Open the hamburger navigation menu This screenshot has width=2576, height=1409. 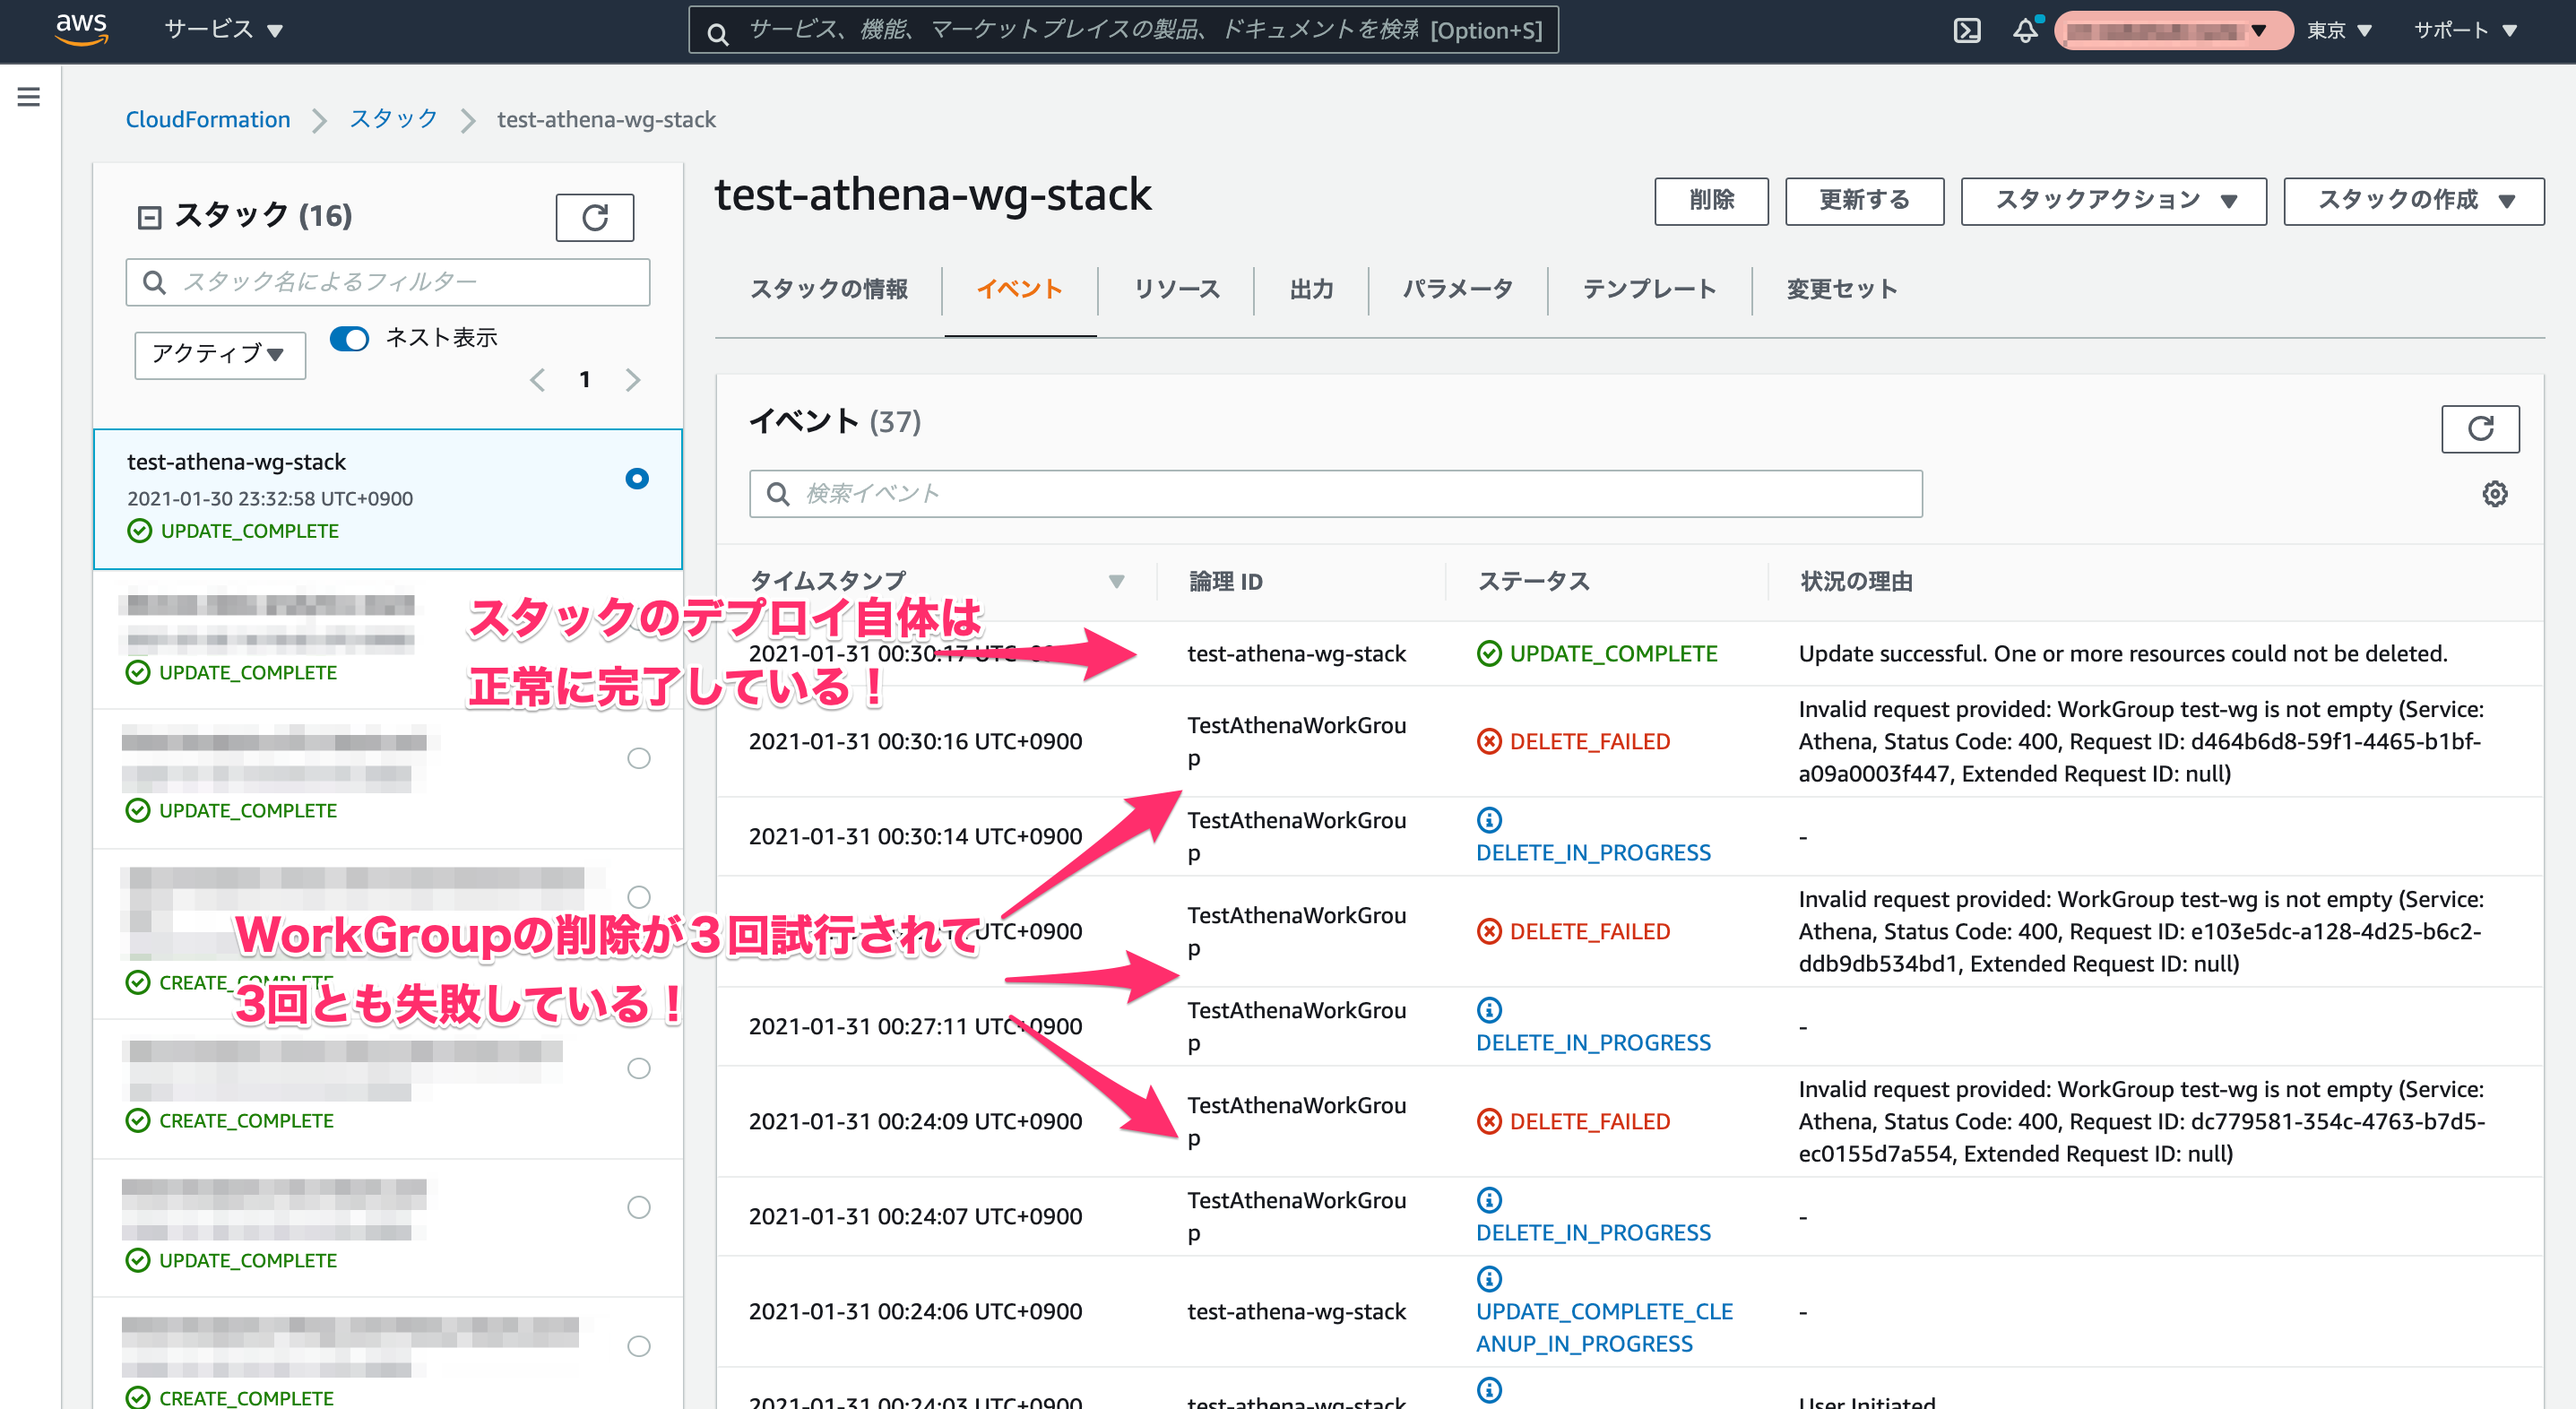point(29,97)
